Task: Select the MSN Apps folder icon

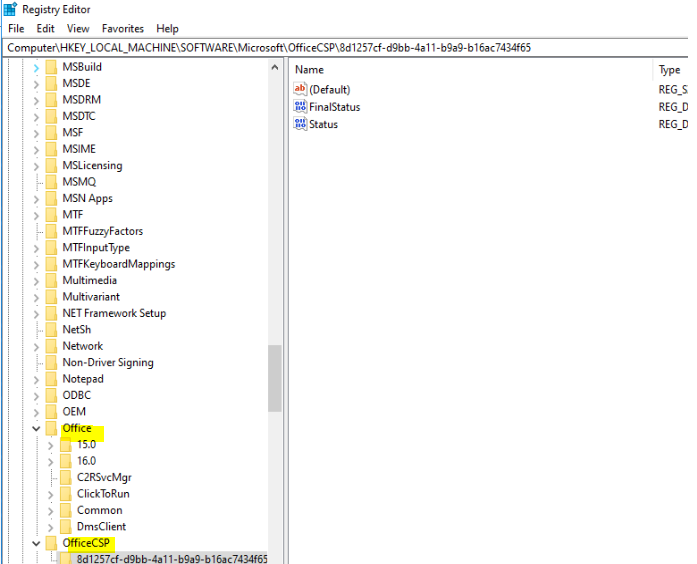Action: (x=52, y=198)
